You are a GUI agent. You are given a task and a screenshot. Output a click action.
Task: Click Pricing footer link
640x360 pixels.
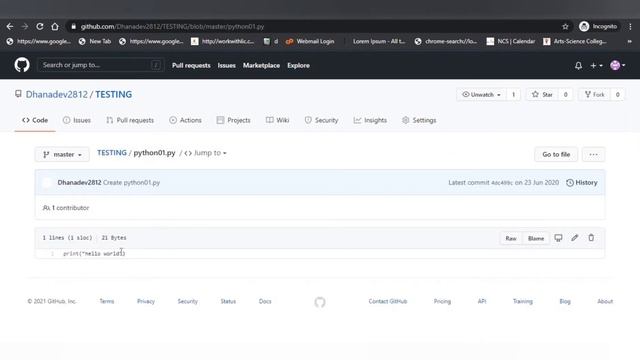pos(442,301)
